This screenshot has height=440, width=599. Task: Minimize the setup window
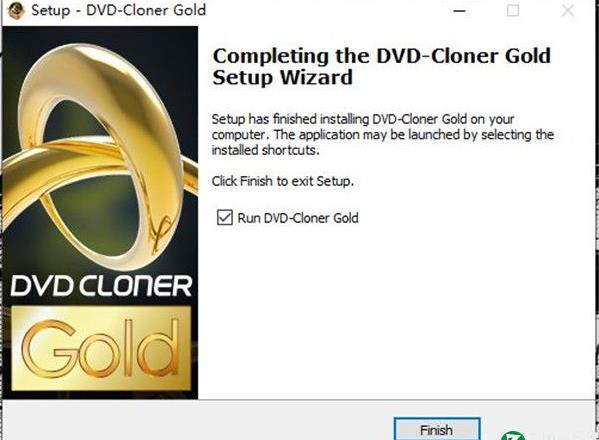[459, 11]
